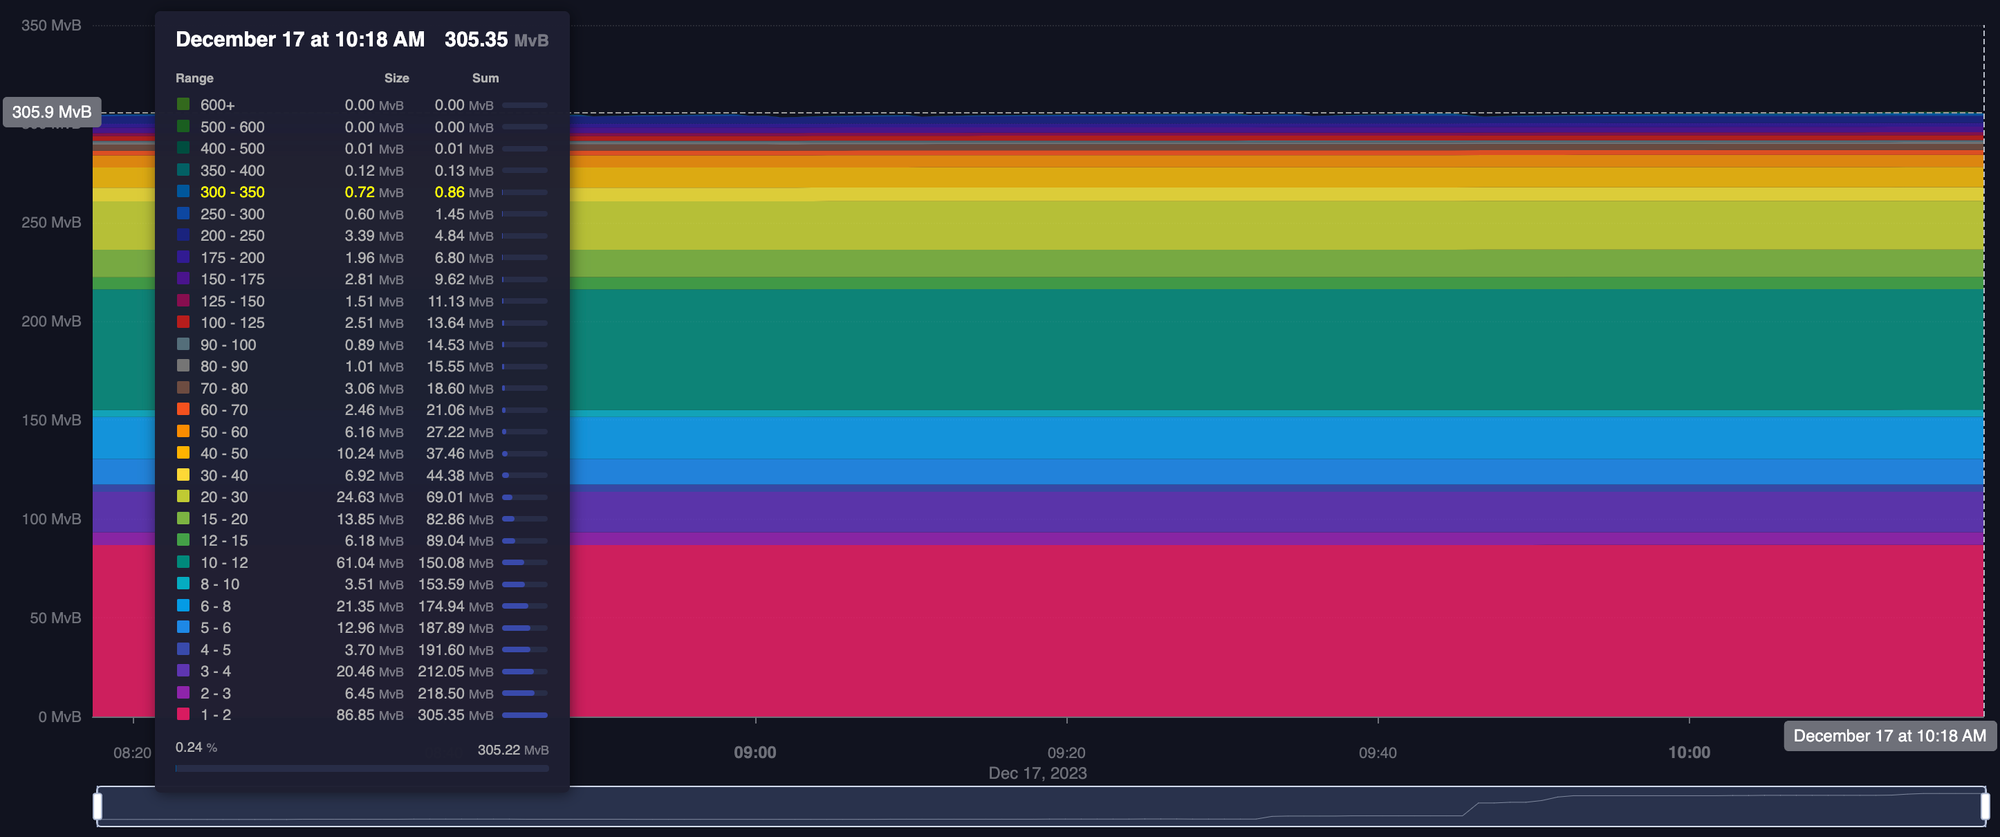Click the right handle of range slider

coord(1985,806)
